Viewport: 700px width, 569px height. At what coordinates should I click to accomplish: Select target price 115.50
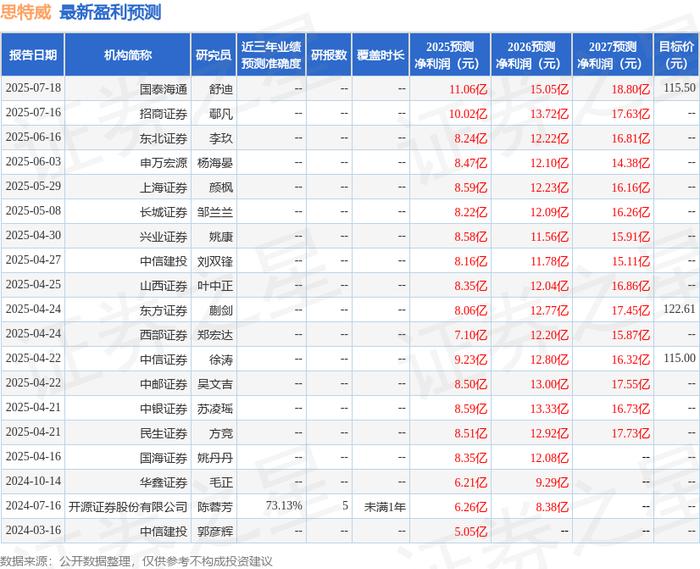click(679, 88)
